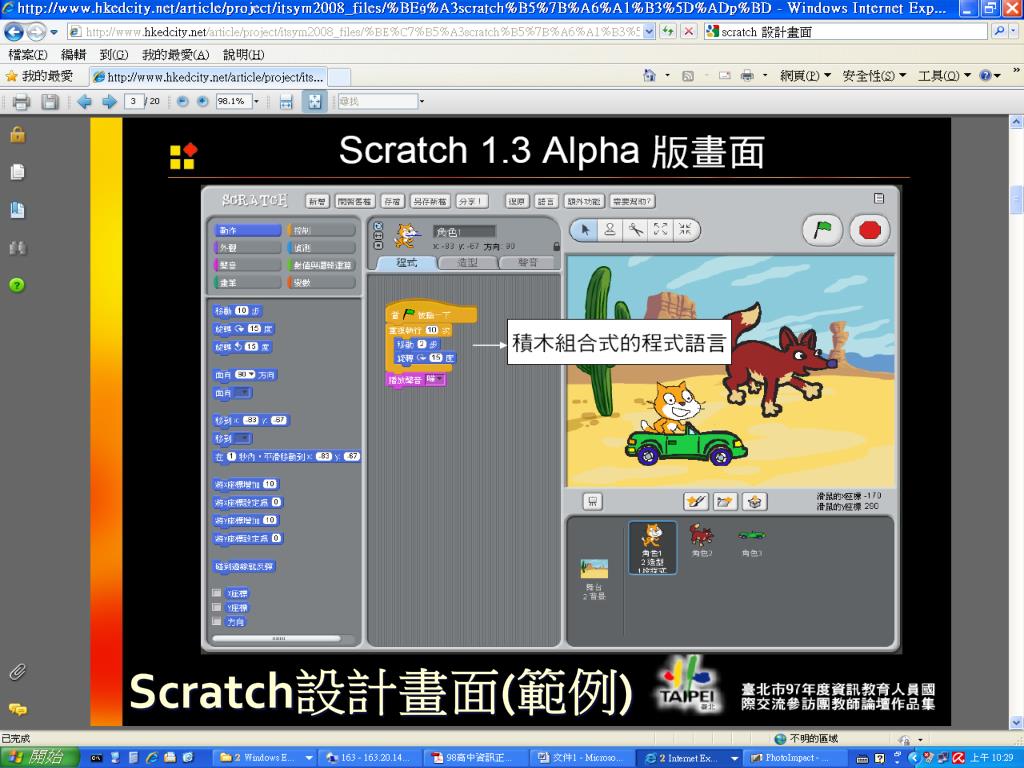The image size is (1024, 768).
Task: Open the 文件1 - Microsoft Word taskbar button
Action: point(579,758)
